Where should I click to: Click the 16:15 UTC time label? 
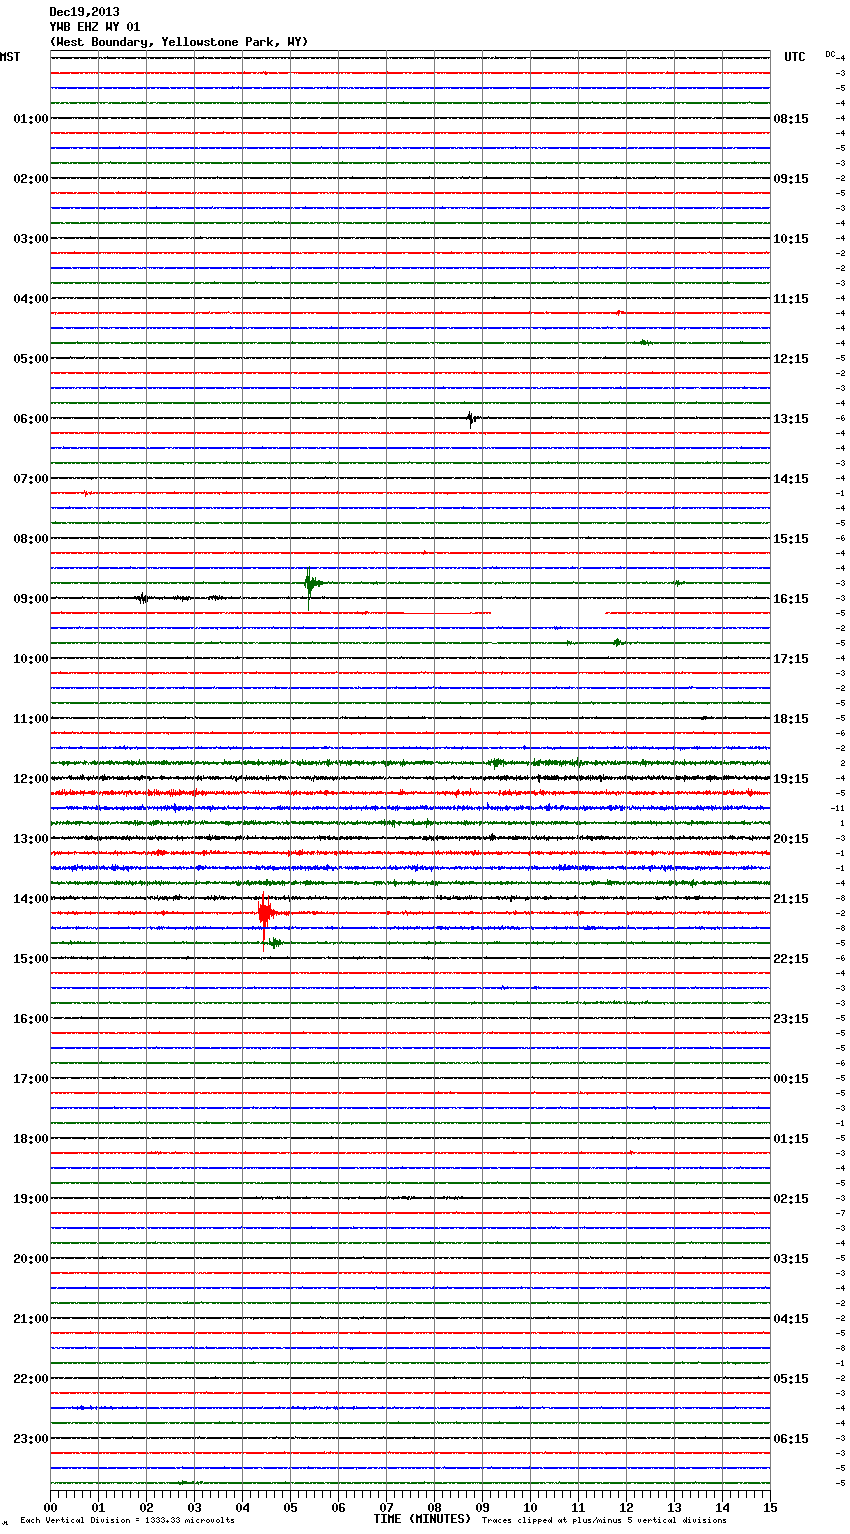point(791,599)
